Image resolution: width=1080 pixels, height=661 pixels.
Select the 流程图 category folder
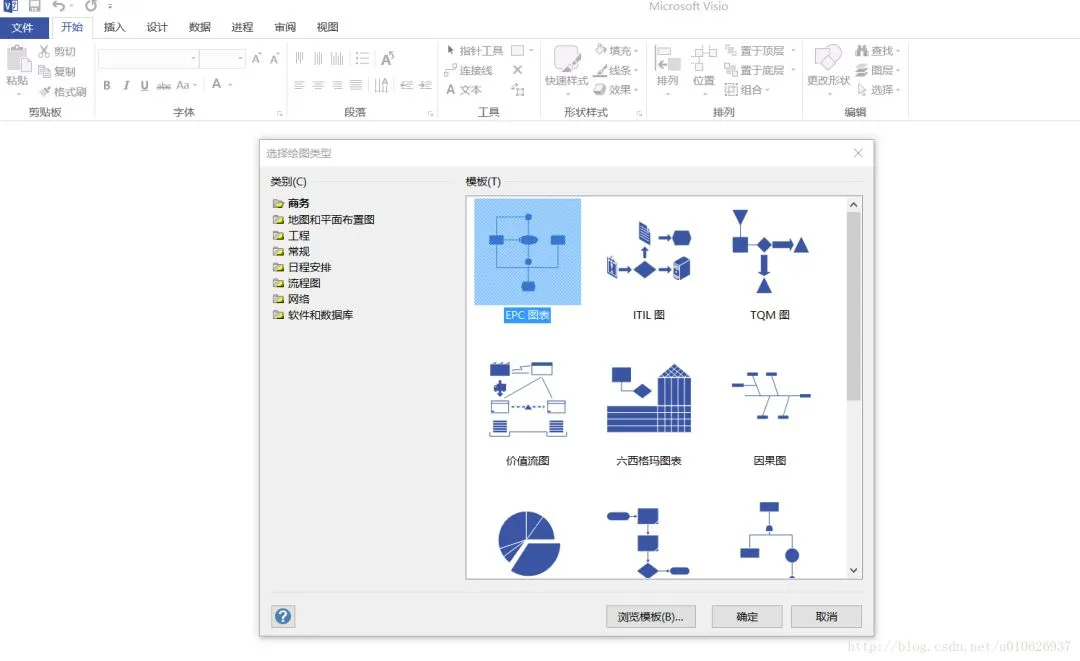coord(297,283)
